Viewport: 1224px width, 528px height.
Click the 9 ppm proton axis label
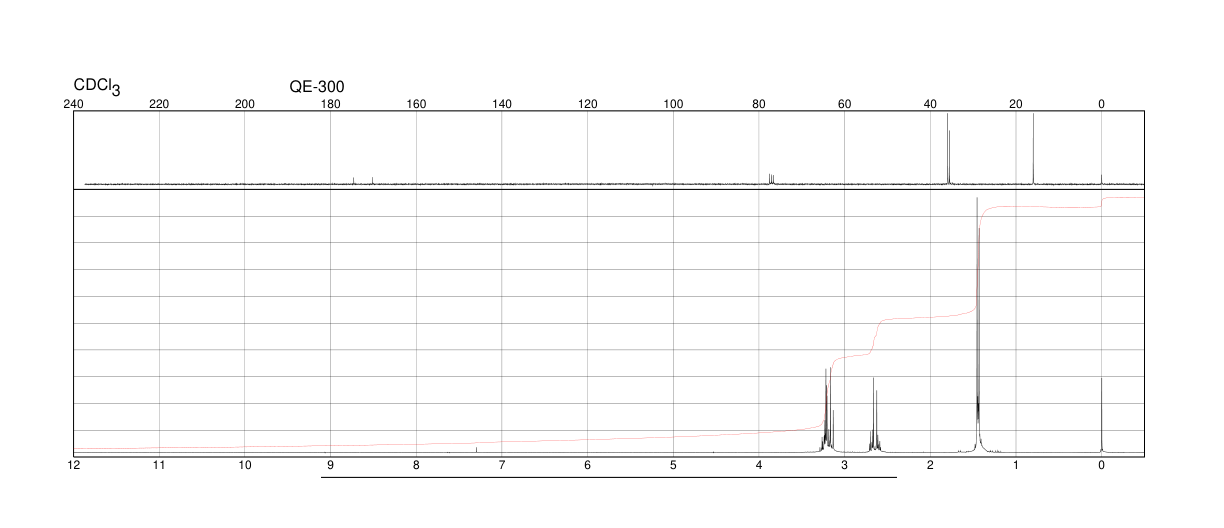pyautogui.click(x=330, y=466)
